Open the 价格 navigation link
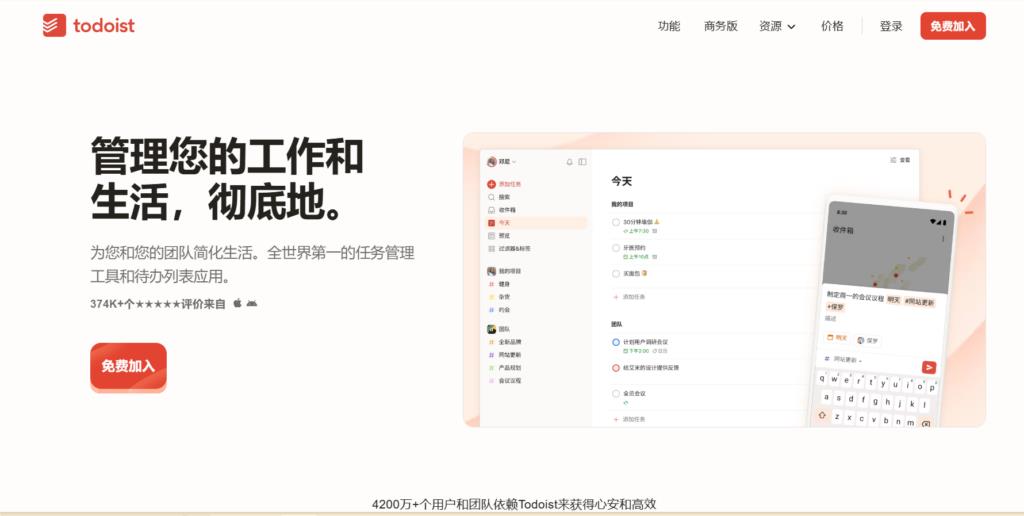Image resolution: width=1024 pixels, height=516 pixels. coord(832,26)
